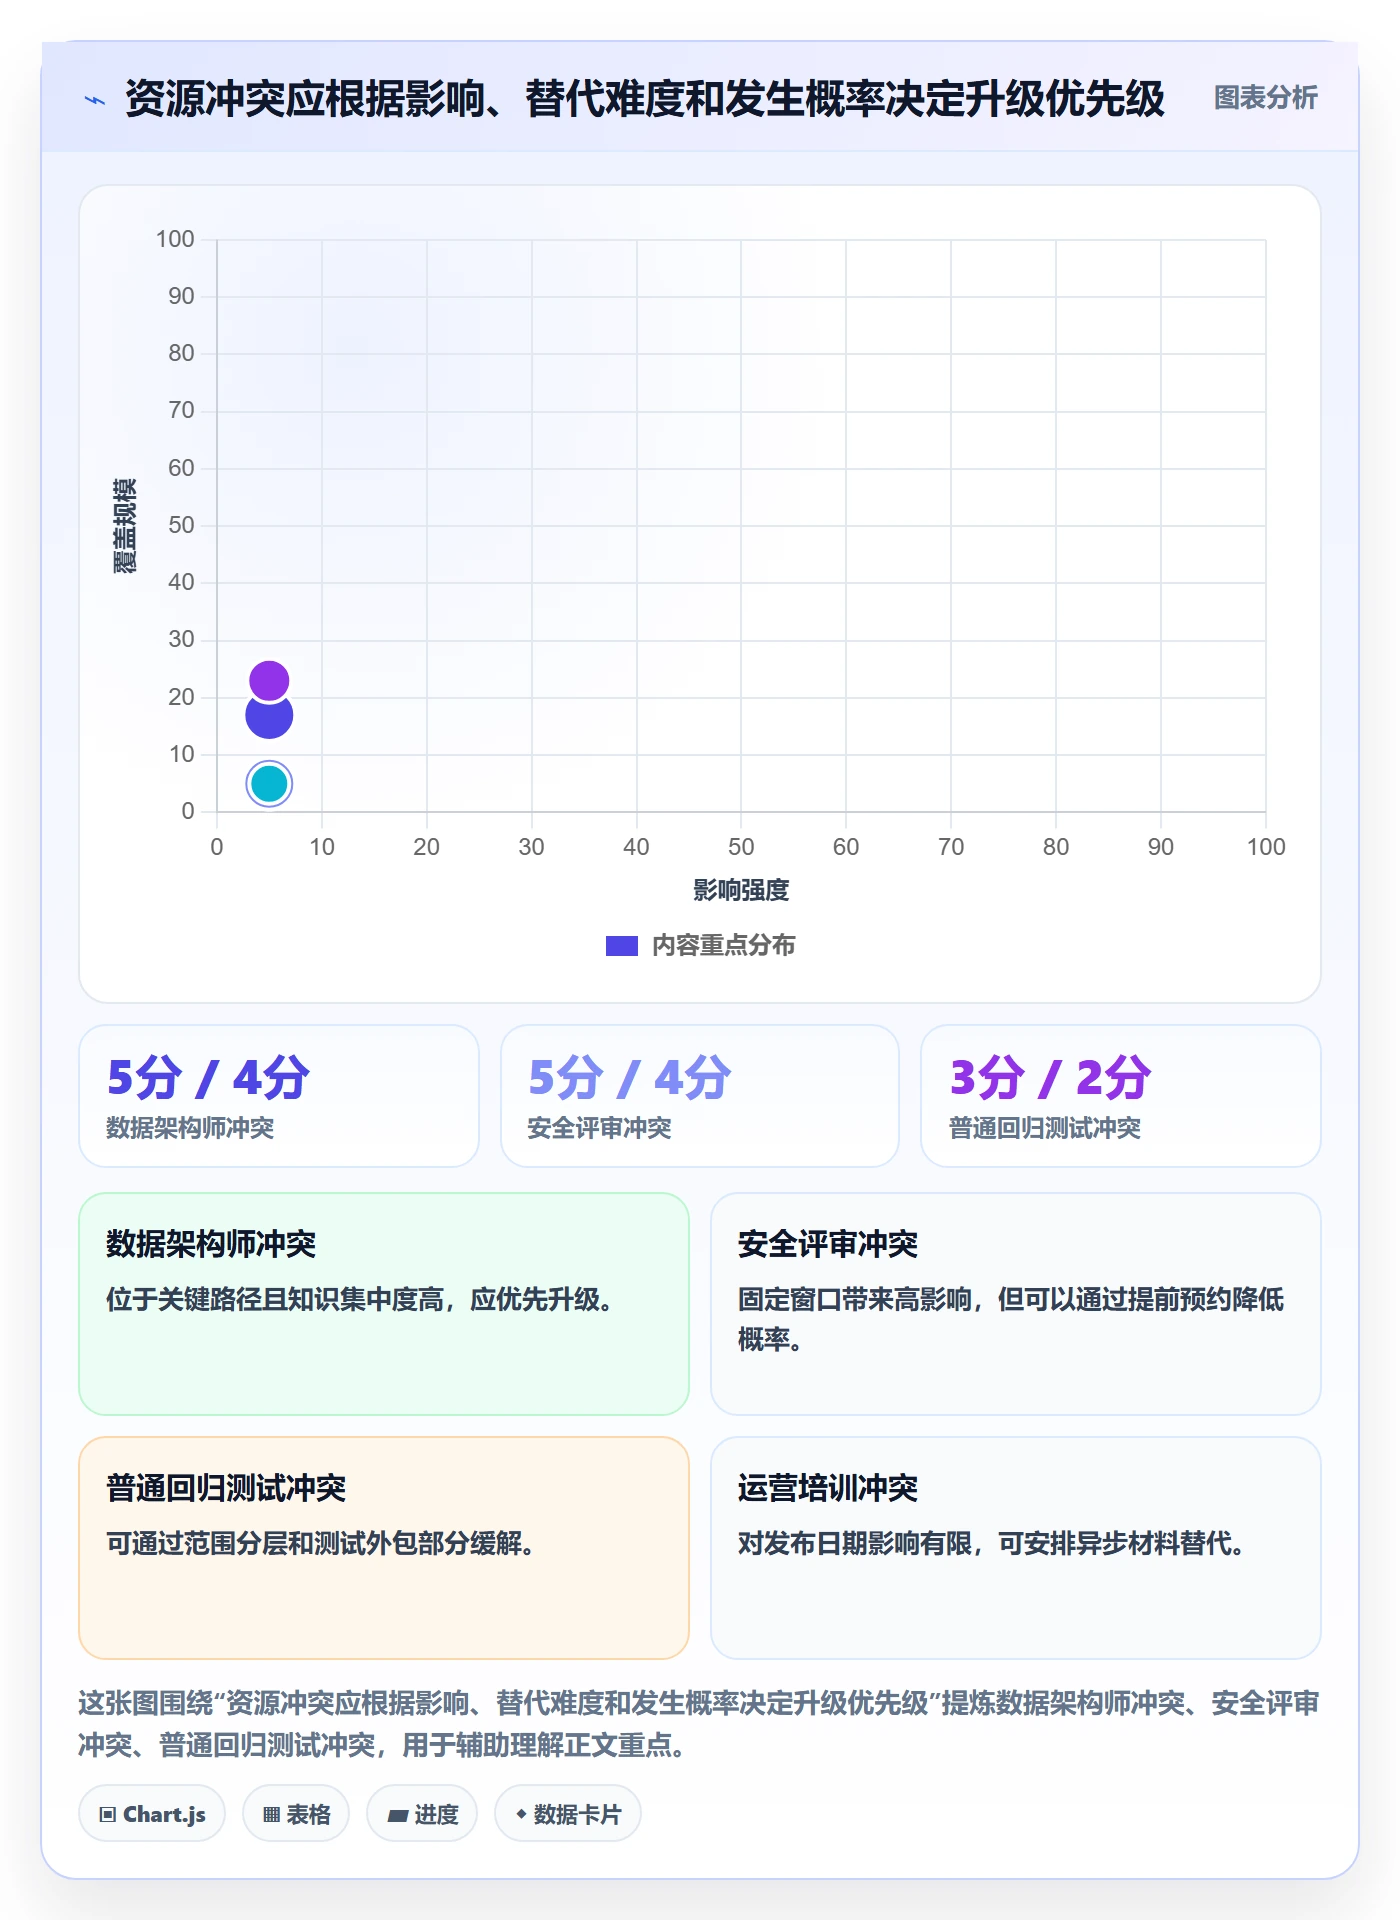
Task: Click the indigo blue bubble on chart
Action: [x=269, y=716]
